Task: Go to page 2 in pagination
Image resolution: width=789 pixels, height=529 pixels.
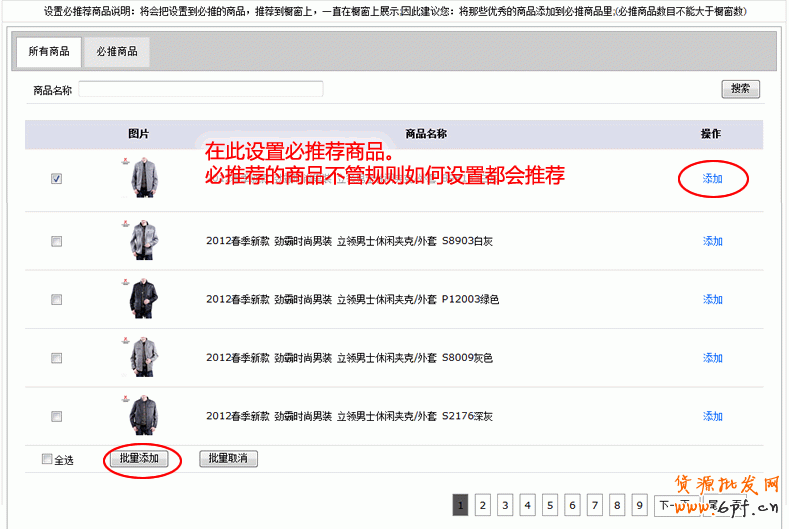Action: [x=483, y=506]
